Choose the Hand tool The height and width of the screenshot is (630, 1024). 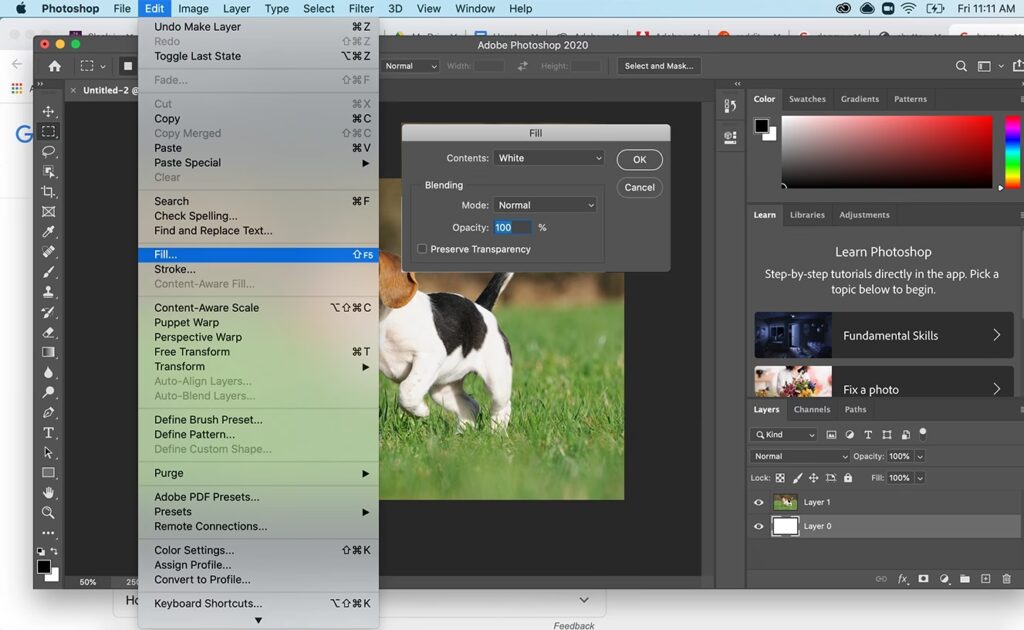pos(48,493)
